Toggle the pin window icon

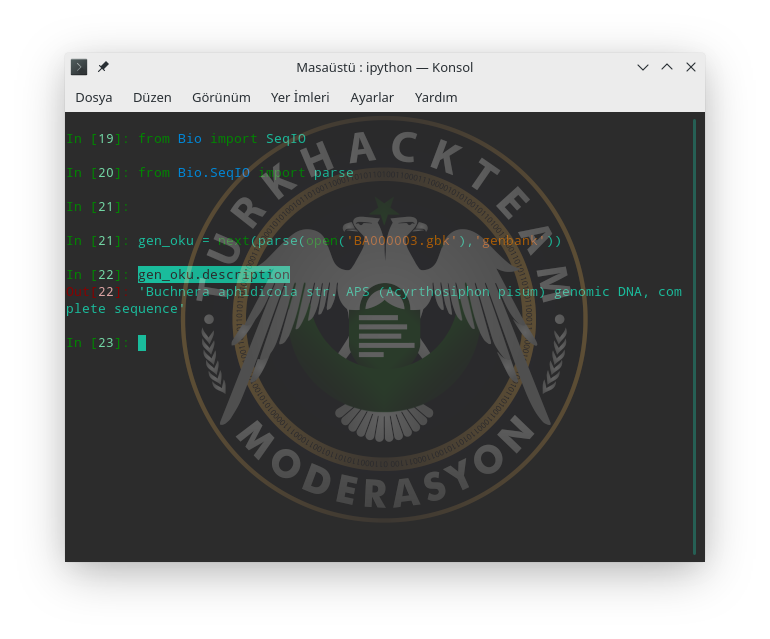click(103, 67)
